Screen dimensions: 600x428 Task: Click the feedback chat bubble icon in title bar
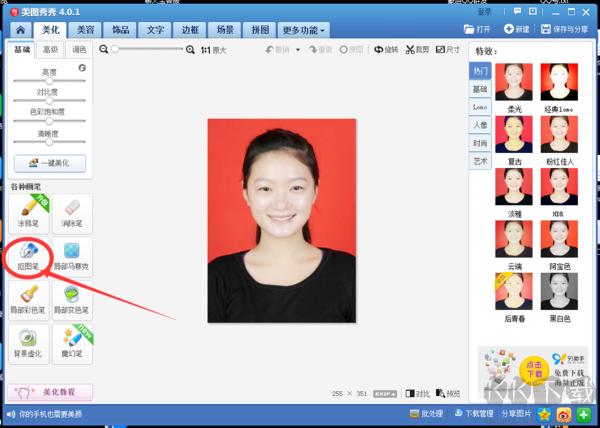tap(517, 11)
